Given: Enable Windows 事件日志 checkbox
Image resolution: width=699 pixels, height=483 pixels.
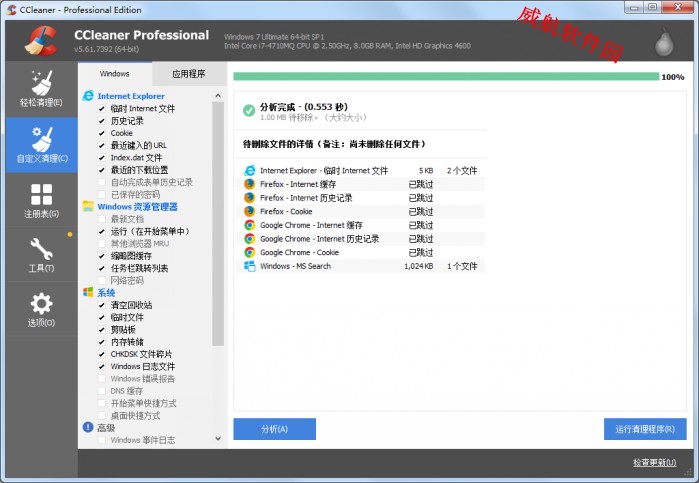Looking at the screenshot, I should [102, 440].
